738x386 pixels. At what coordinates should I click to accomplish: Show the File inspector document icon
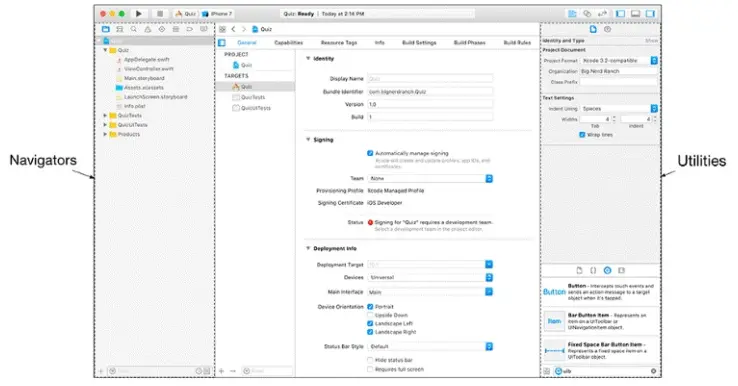click(x=593, y=29)
